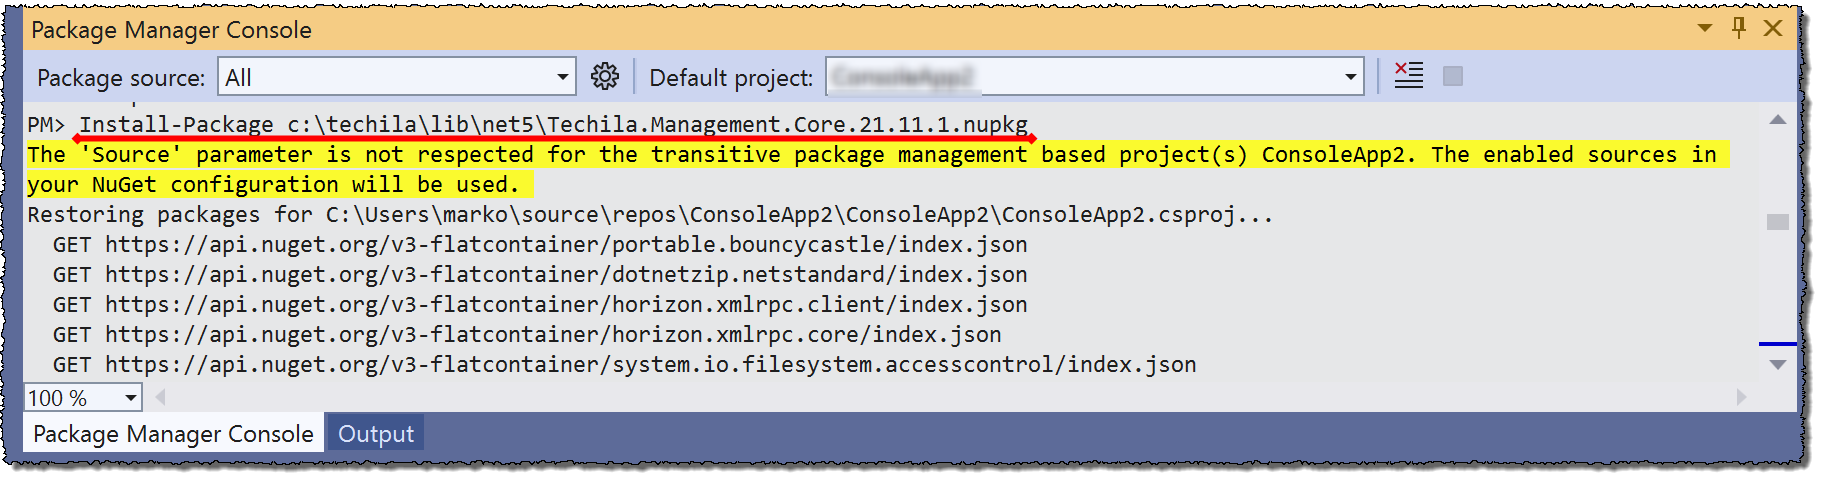
Task: Click the system.io.filesystem.accesscontrol index.json URL
Action: pos(650,365)
